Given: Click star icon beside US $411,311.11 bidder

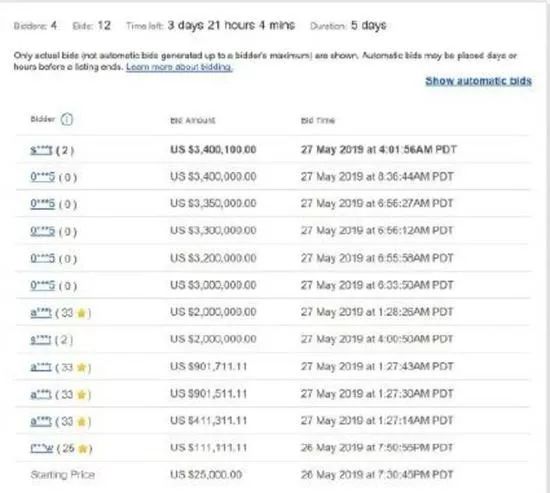Looking at the screenshot, I should click(81, 421).
